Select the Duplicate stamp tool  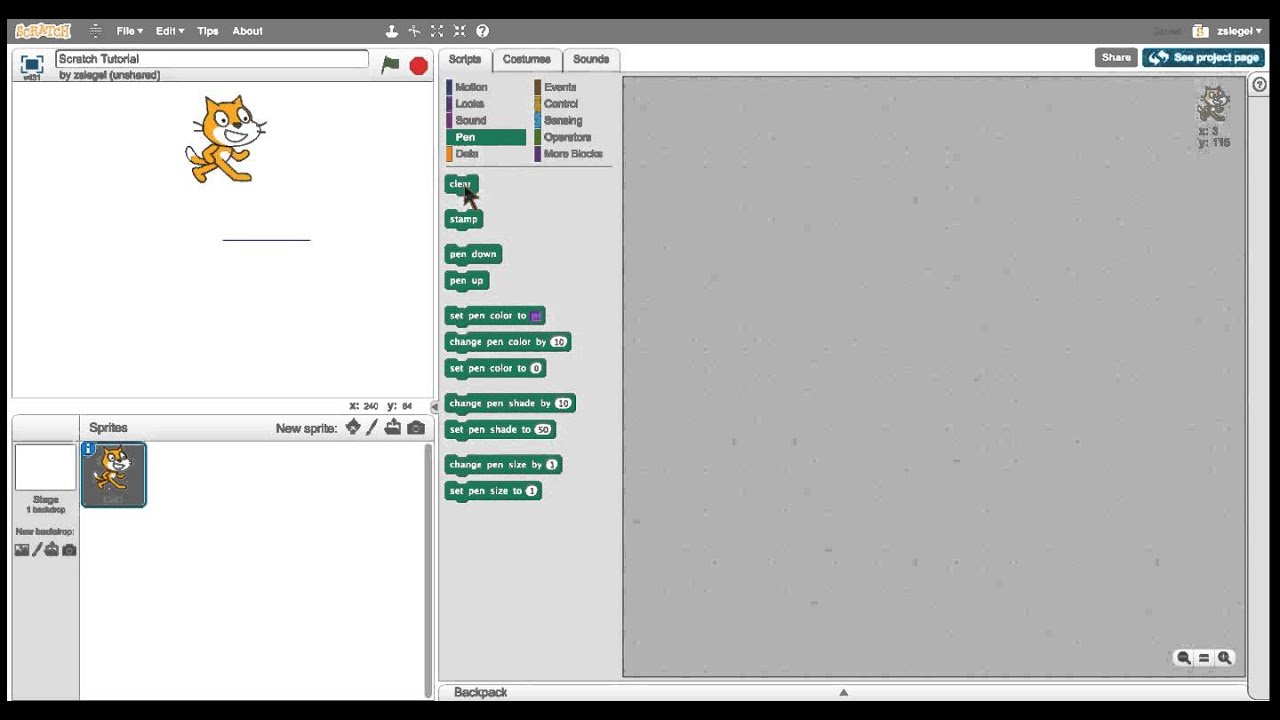click(x=392, y=31)
